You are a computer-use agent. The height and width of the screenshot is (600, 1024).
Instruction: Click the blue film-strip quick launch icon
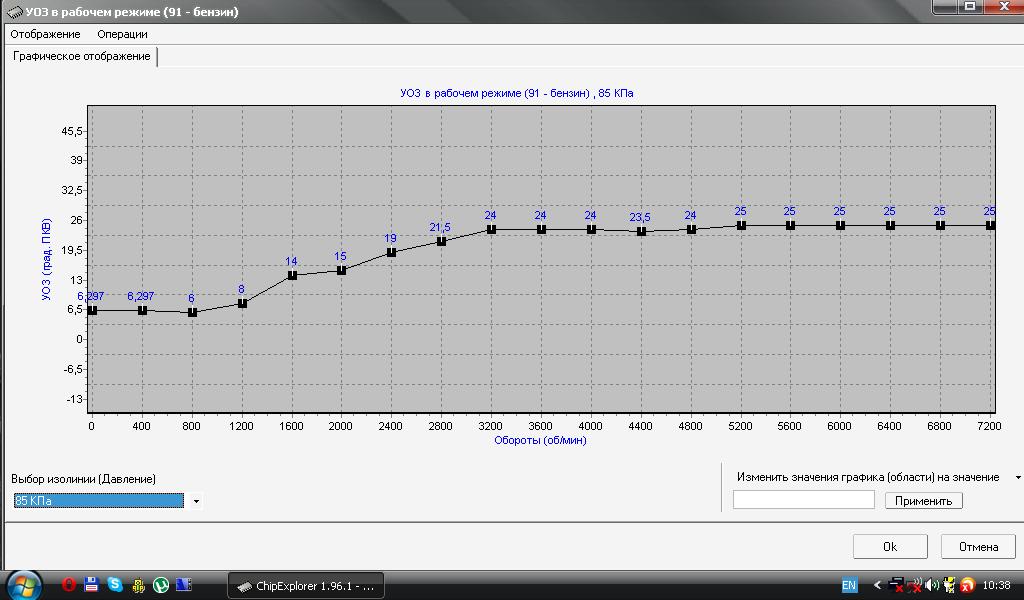coord(184,584)
